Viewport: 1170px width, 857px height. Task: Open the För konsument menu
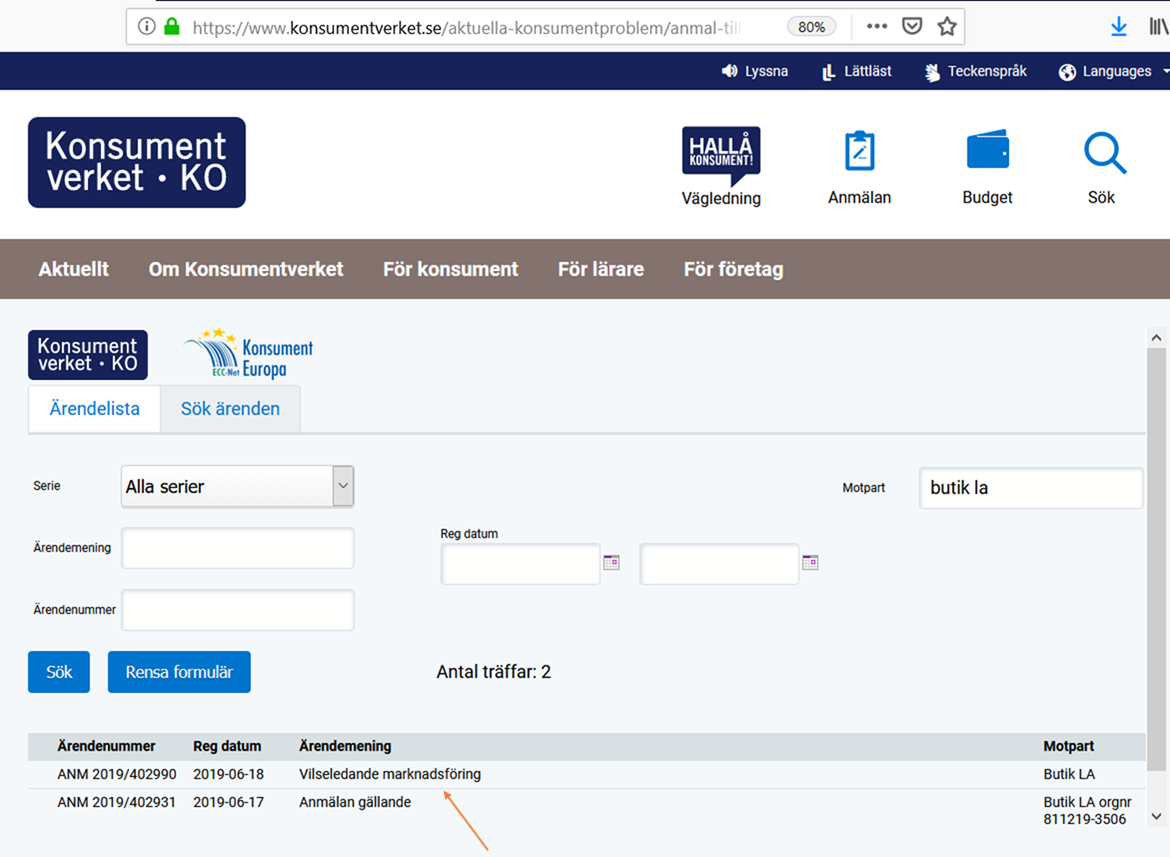pyautogui.click(x=451, y=269)
